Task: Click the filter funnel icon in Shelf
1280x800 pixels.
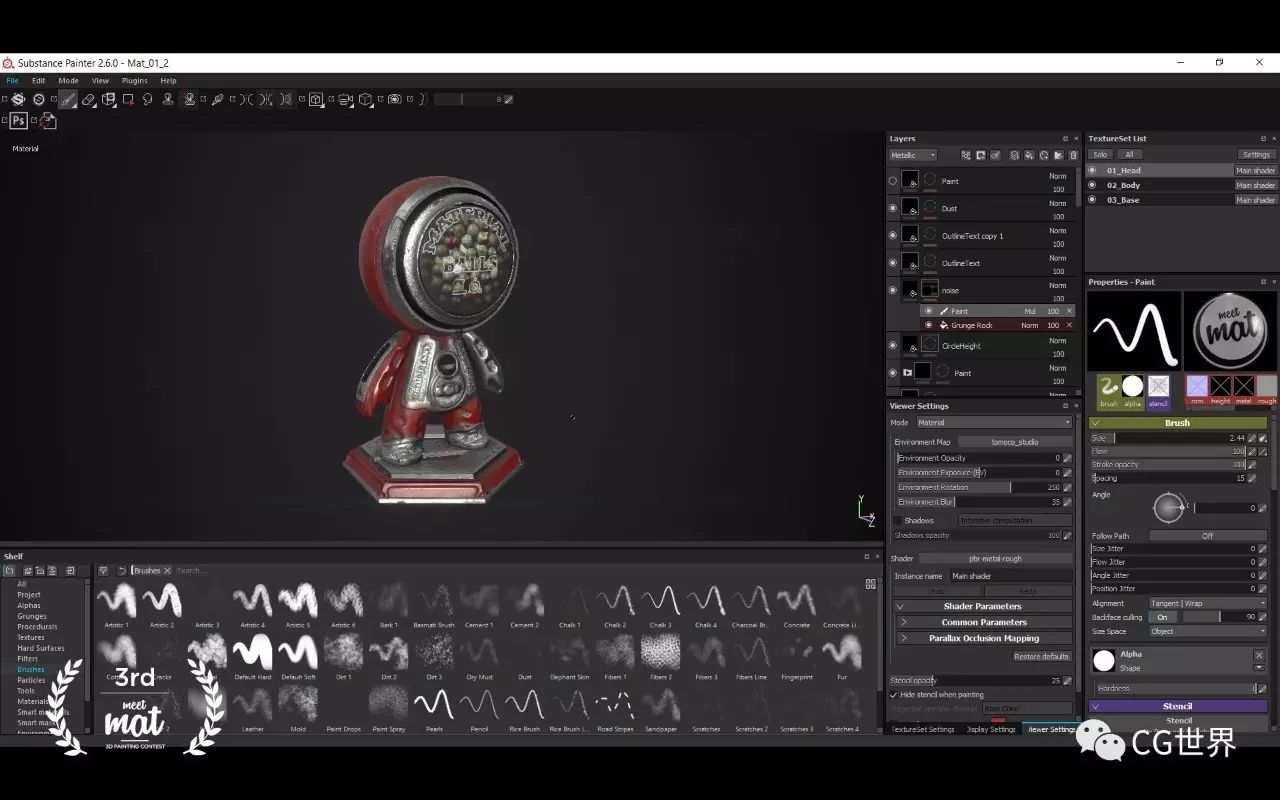Action: 103,570
